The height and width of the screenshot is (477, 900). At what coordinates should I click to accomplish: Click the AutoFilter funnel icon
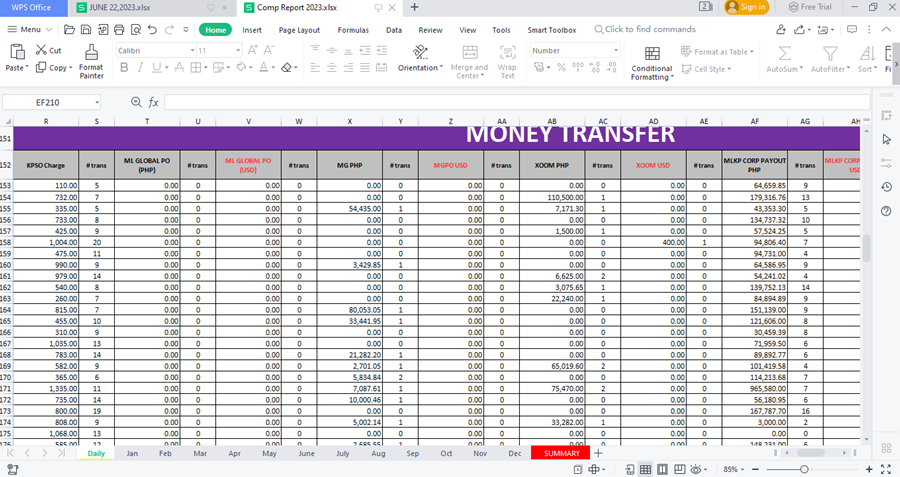click(x=830, y=54)
